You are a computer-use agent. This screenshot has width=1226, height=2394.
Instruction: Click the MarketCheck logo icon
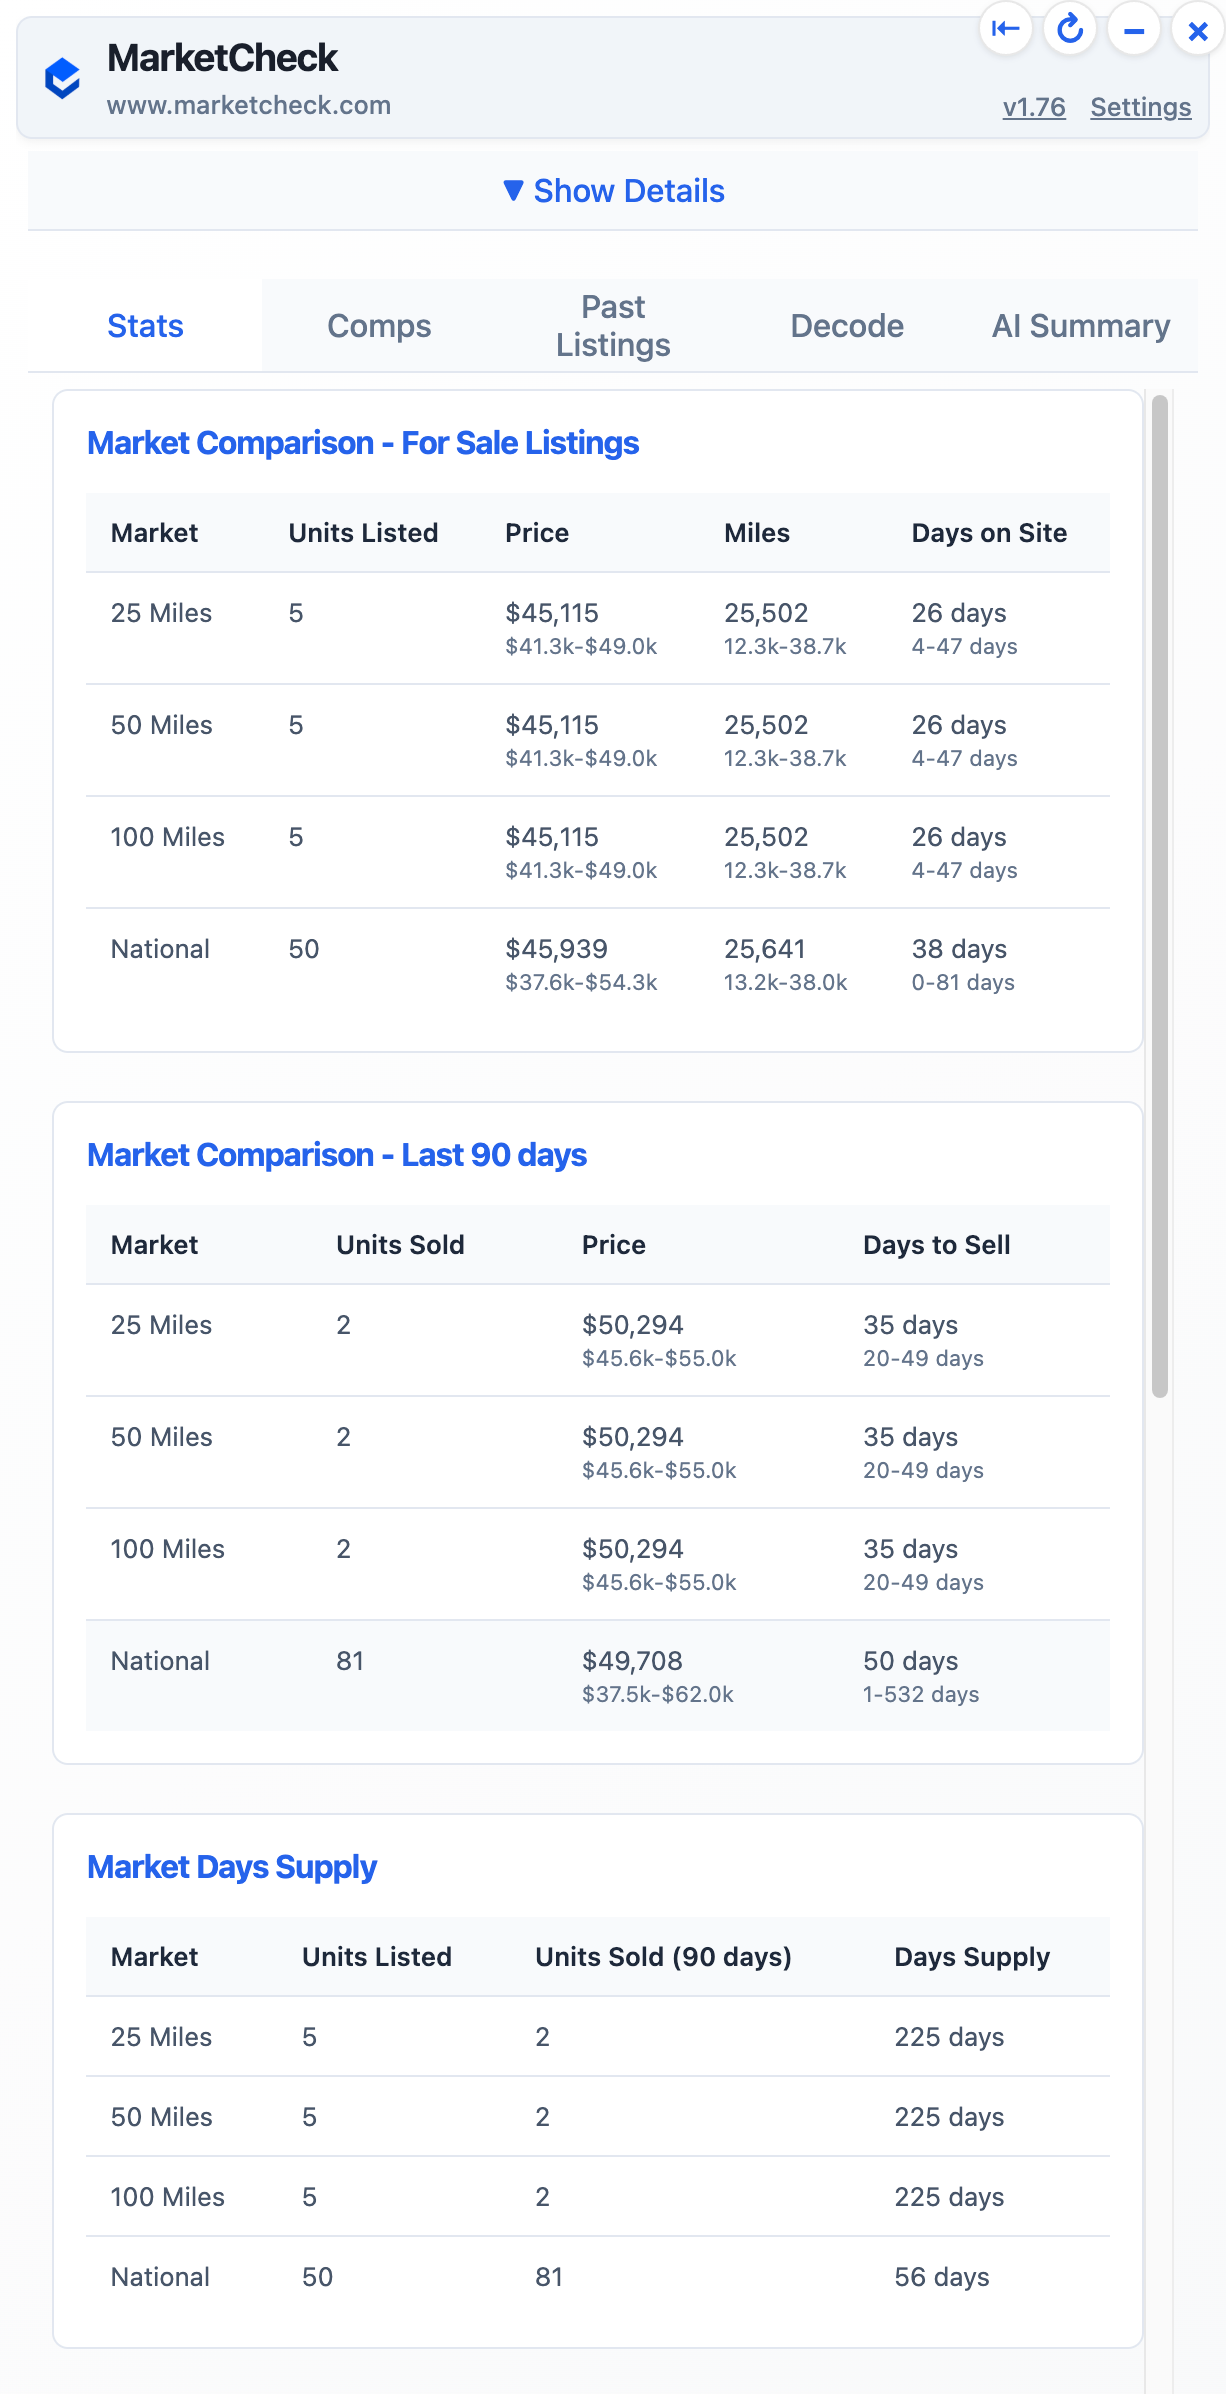point(63,78)
